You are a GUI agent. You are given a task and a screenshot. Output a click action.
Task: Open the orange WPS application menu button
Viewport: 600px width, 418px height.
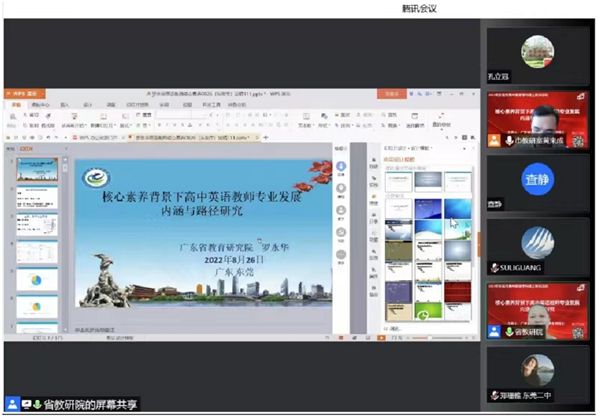tap(24, 94)
